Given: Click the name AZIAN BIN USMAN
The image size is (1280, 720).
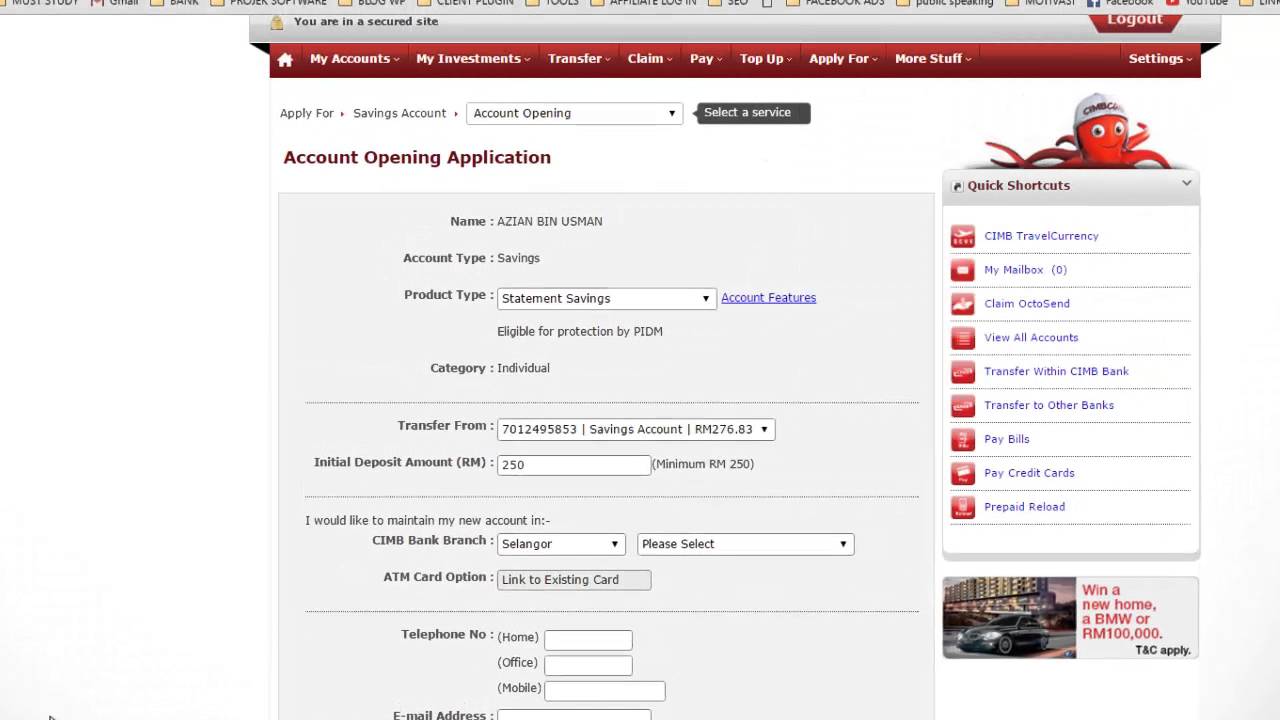Looking at the screenshot, I should click(x=550, y=222).
